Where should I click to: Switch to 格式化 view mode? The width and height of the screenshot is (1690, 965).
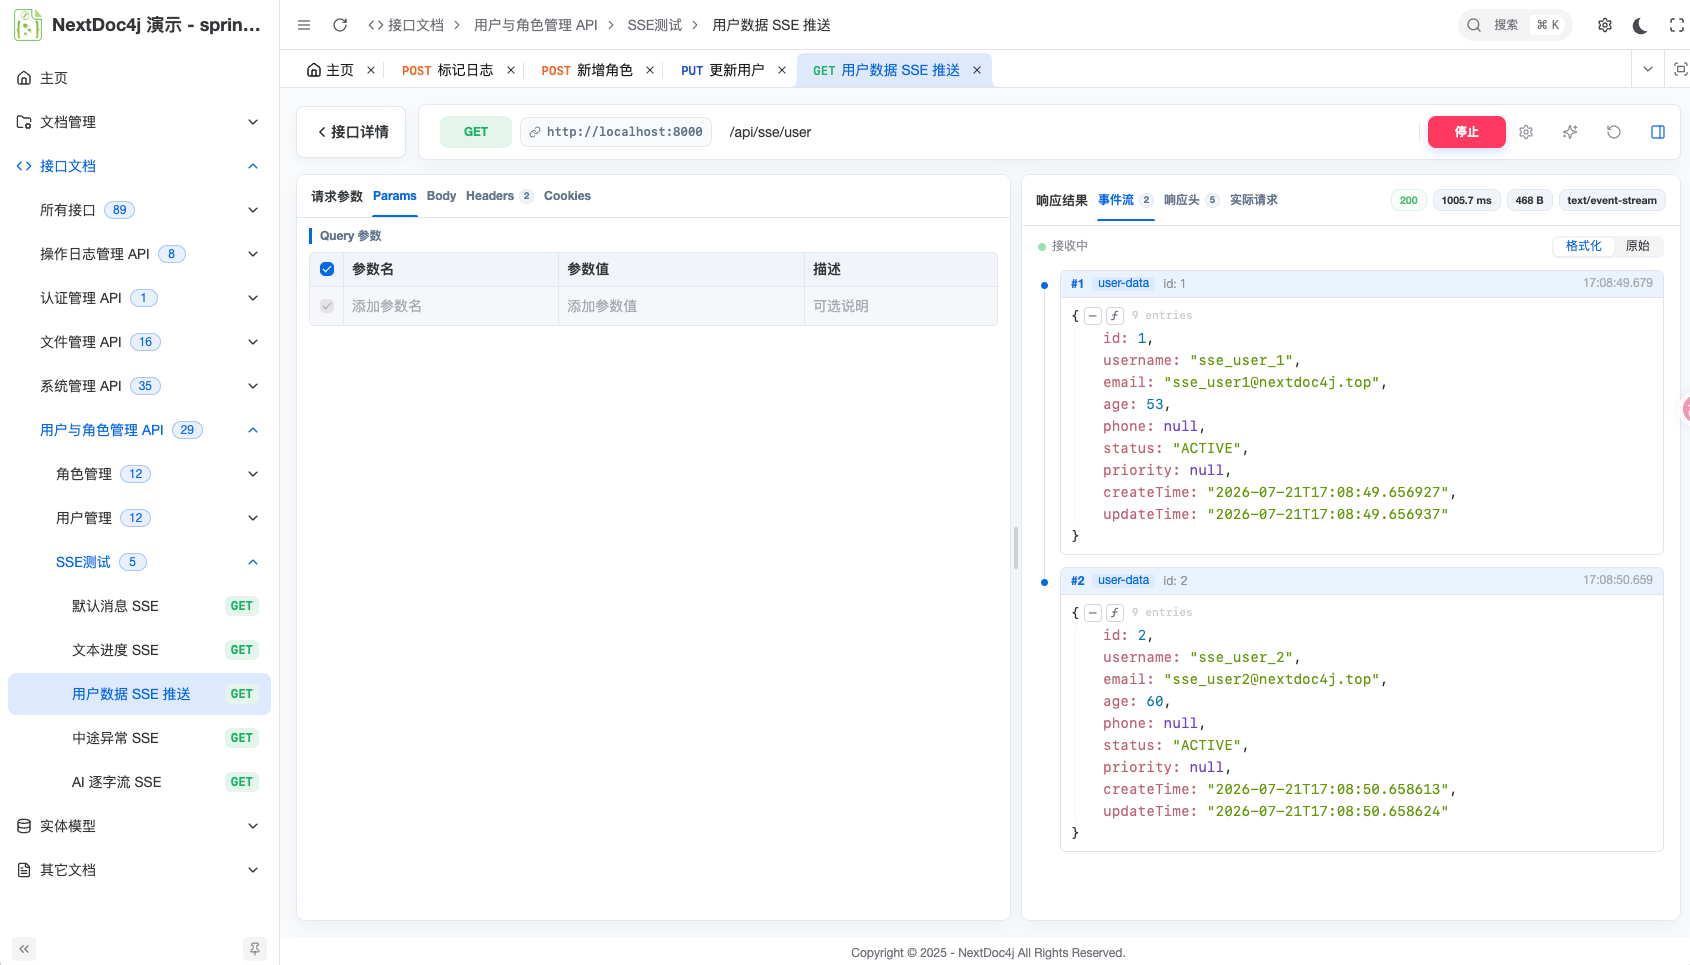pos(1583,246)
